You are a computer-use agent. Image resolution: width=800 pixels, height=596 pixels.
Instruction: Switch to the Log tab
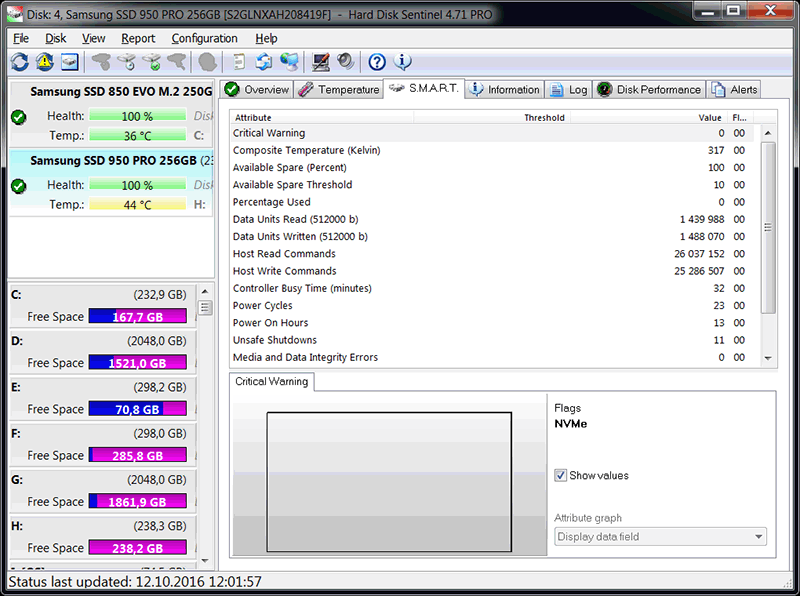coord(568,90)
